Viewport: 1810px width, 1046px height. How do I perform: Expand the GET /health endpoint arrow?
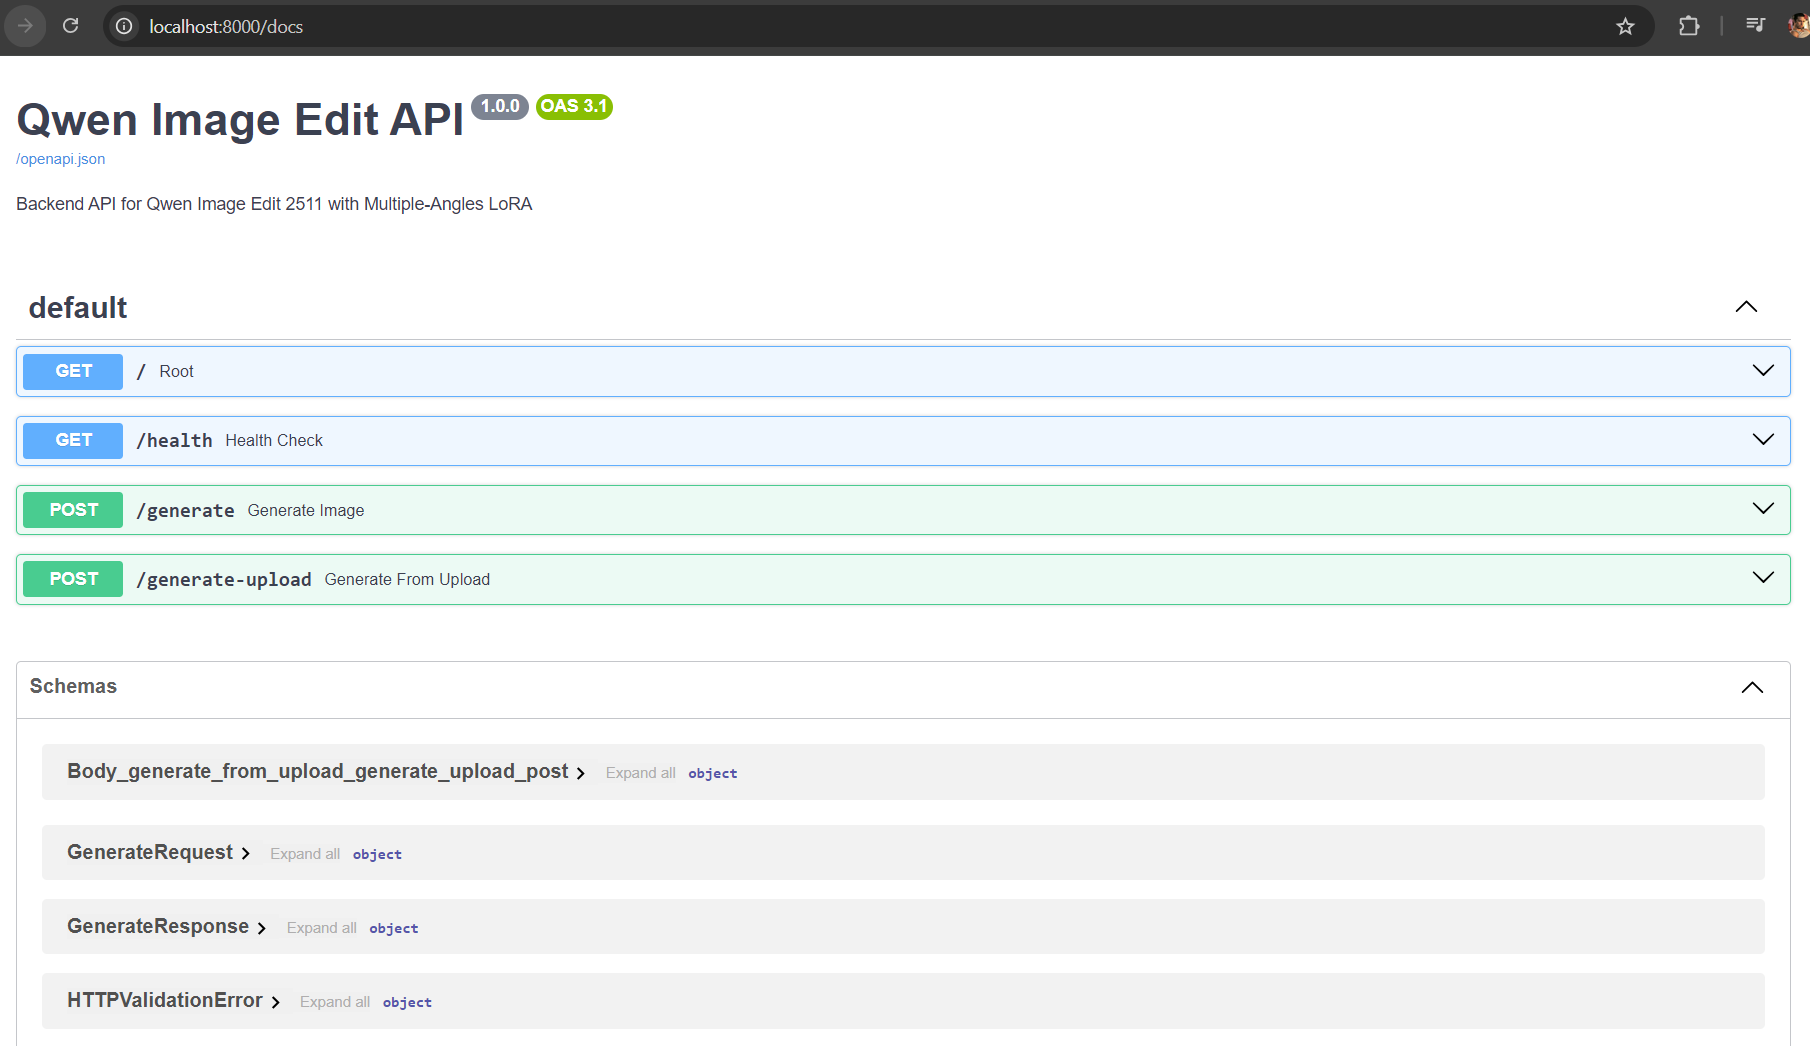[x=1763, y=440]
